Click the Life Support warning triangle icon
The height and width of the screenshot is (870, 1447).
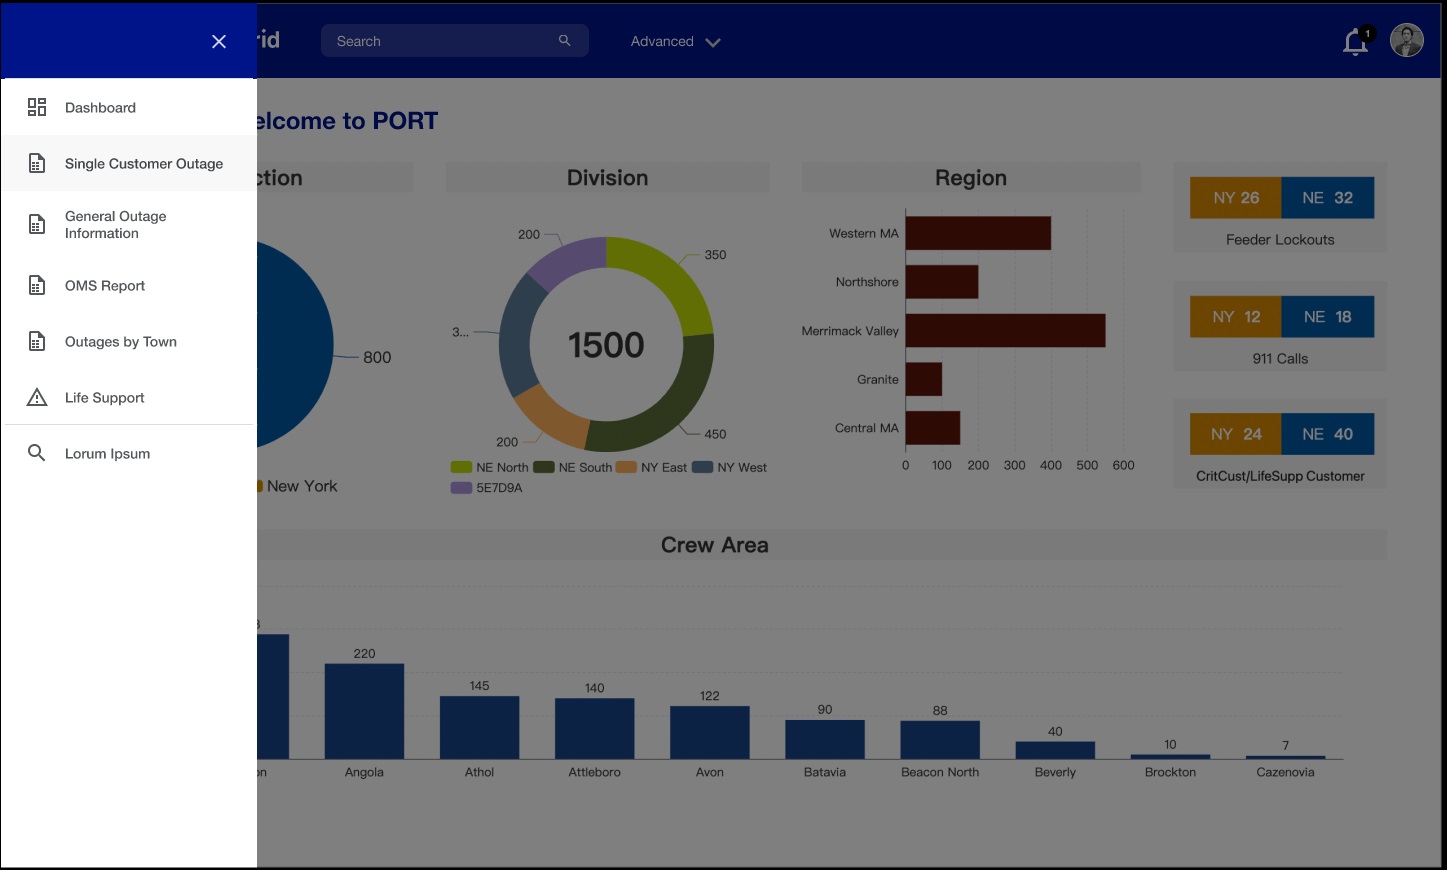tap(37, 397)
